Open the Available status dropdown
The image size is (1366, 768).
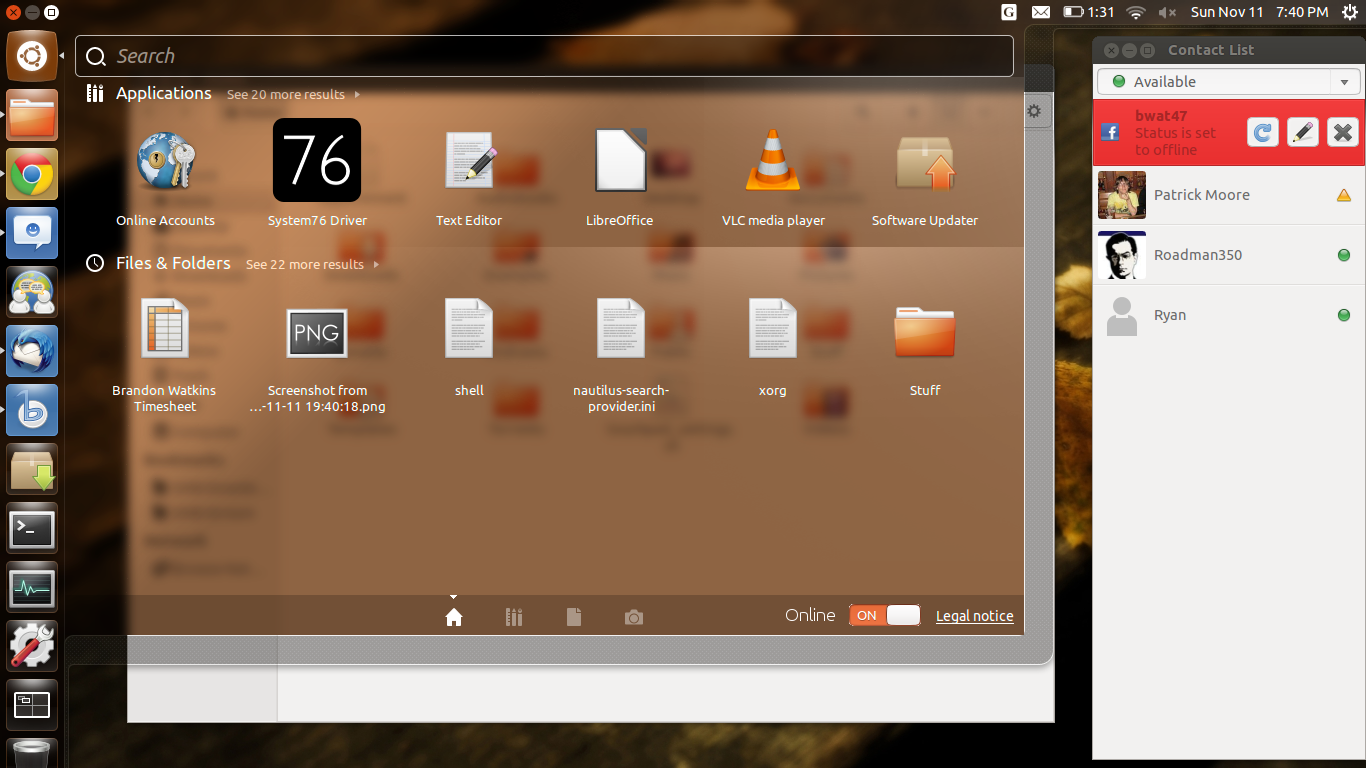1228,82
